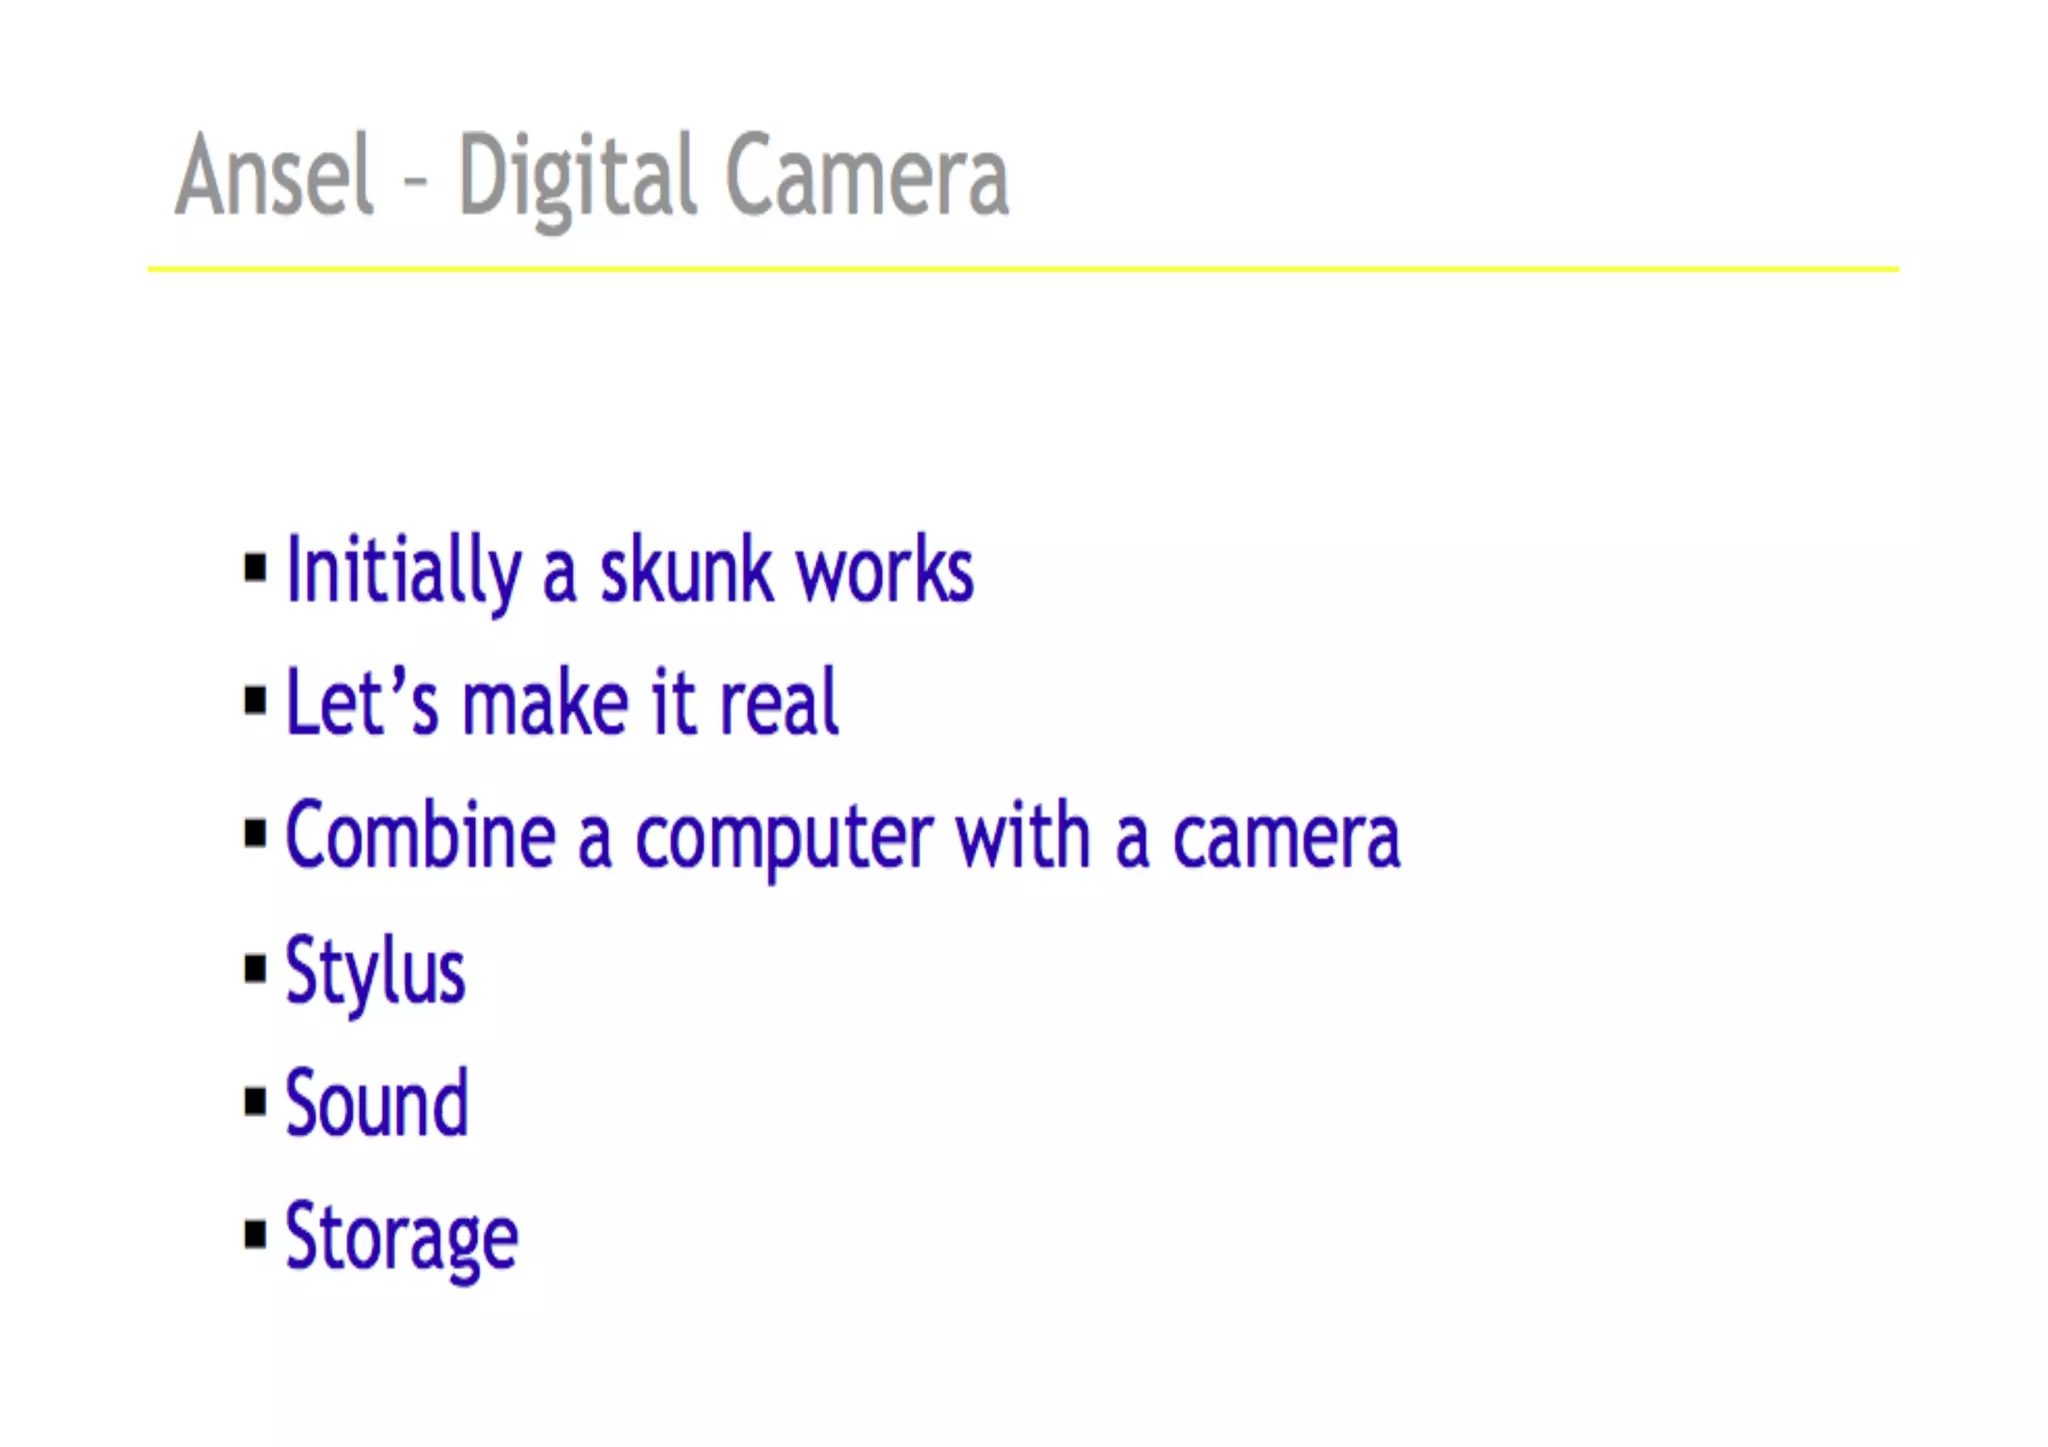Select the 'Initially a skunk works' bullet text
This screenshot has width=2048, height=1447.
coord(630,572)
